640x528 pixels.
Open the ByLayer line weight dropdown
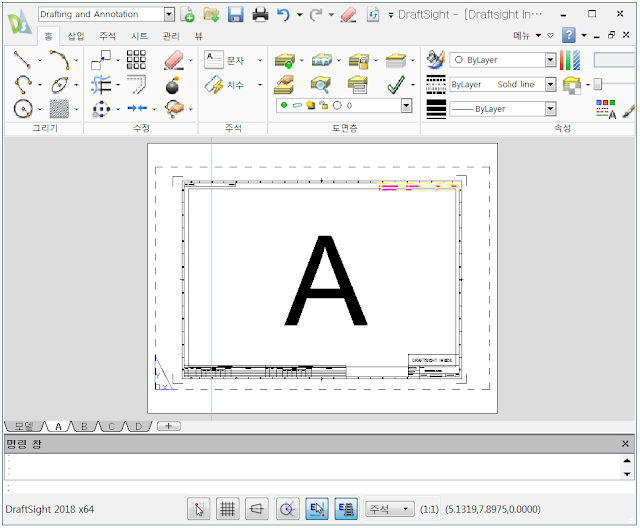pyautogui.click(x=551, y=109)
